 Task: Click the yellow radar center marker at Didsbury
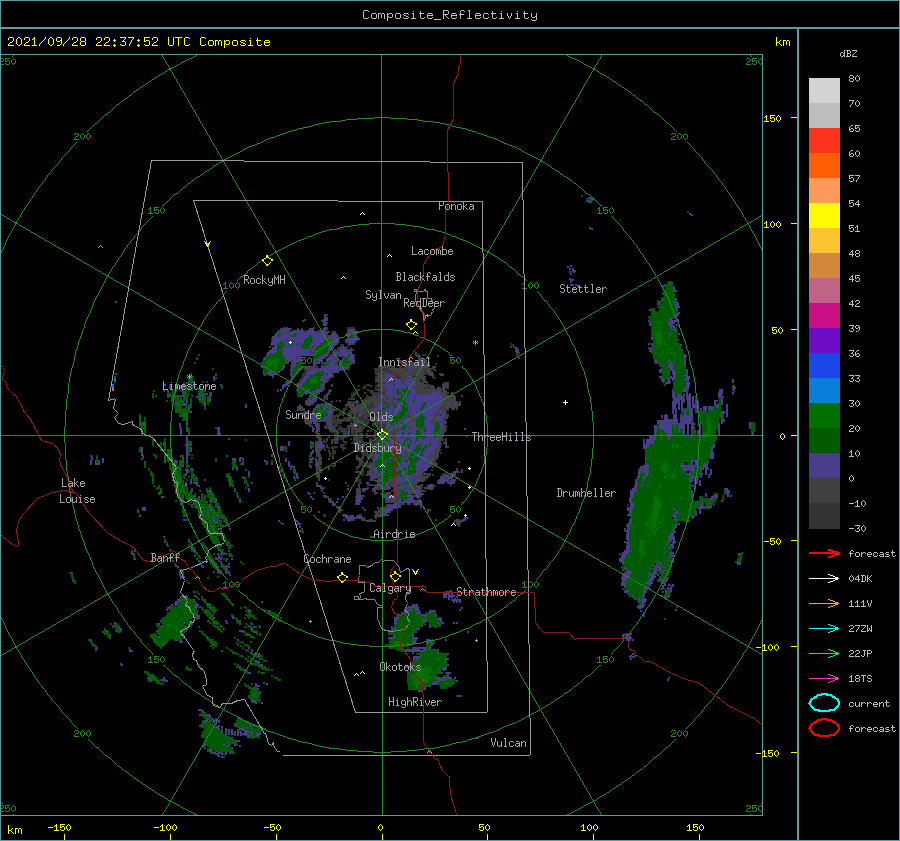click(382, 435)
